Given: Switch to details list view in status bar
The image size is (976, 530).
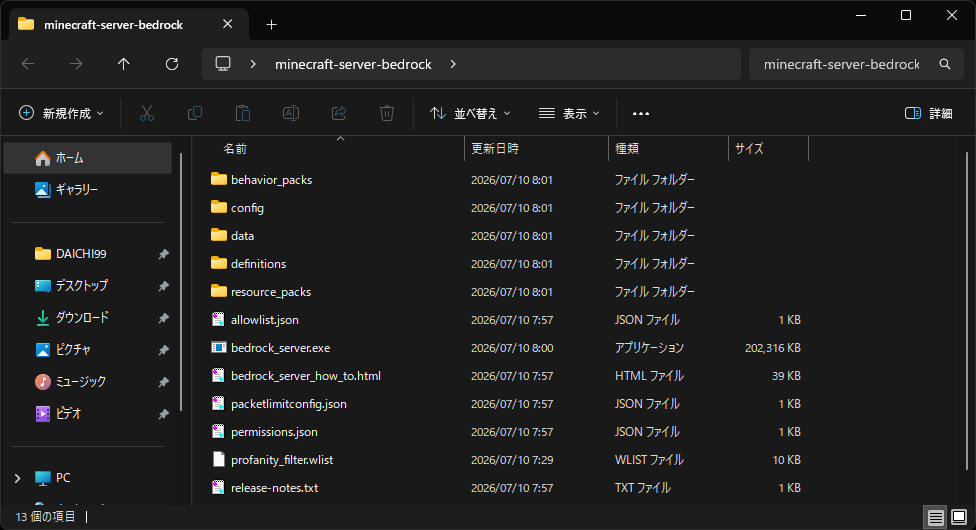Looking at the screenshot, I should pyautogui.click(x=936, y=517).
